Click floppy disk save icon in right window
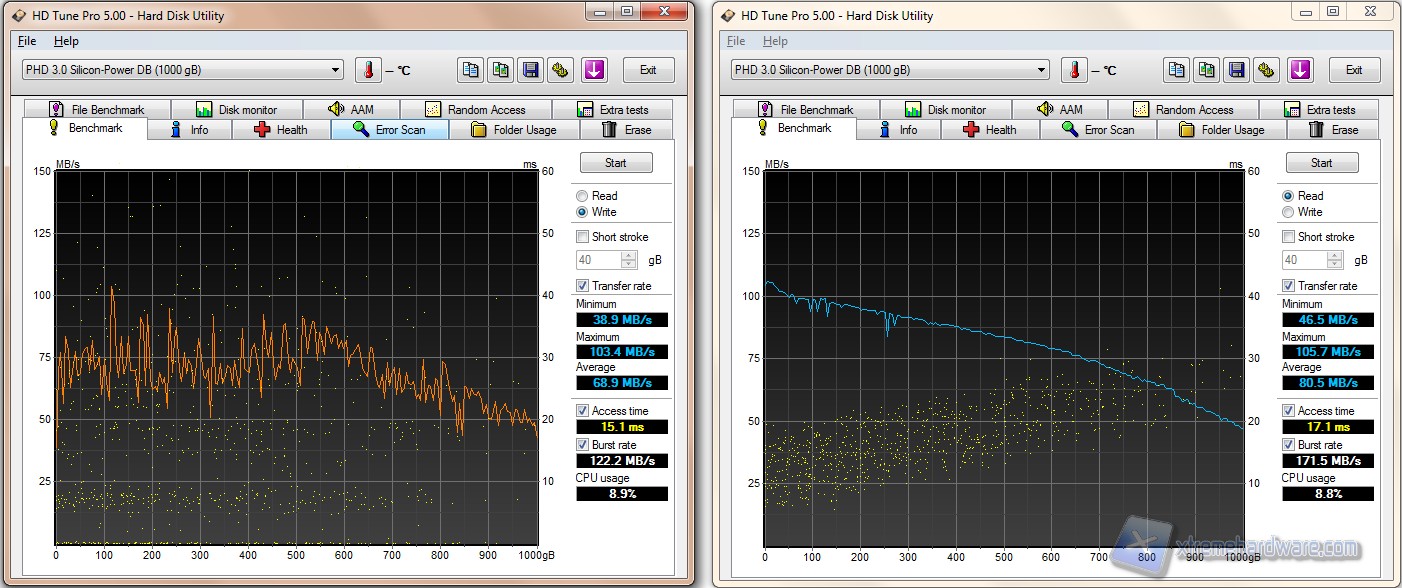1402x588 pixels. point(1237,70)
